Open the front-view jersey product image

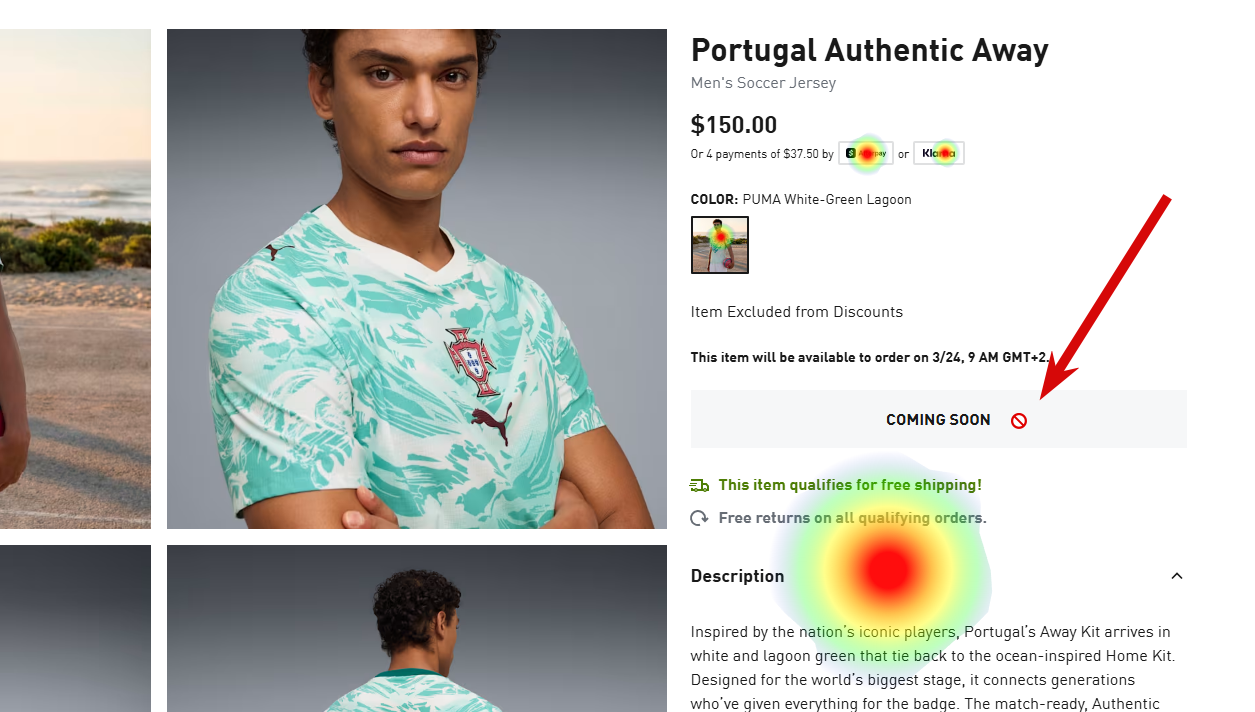pyautogui.click(x=417, y=279)
